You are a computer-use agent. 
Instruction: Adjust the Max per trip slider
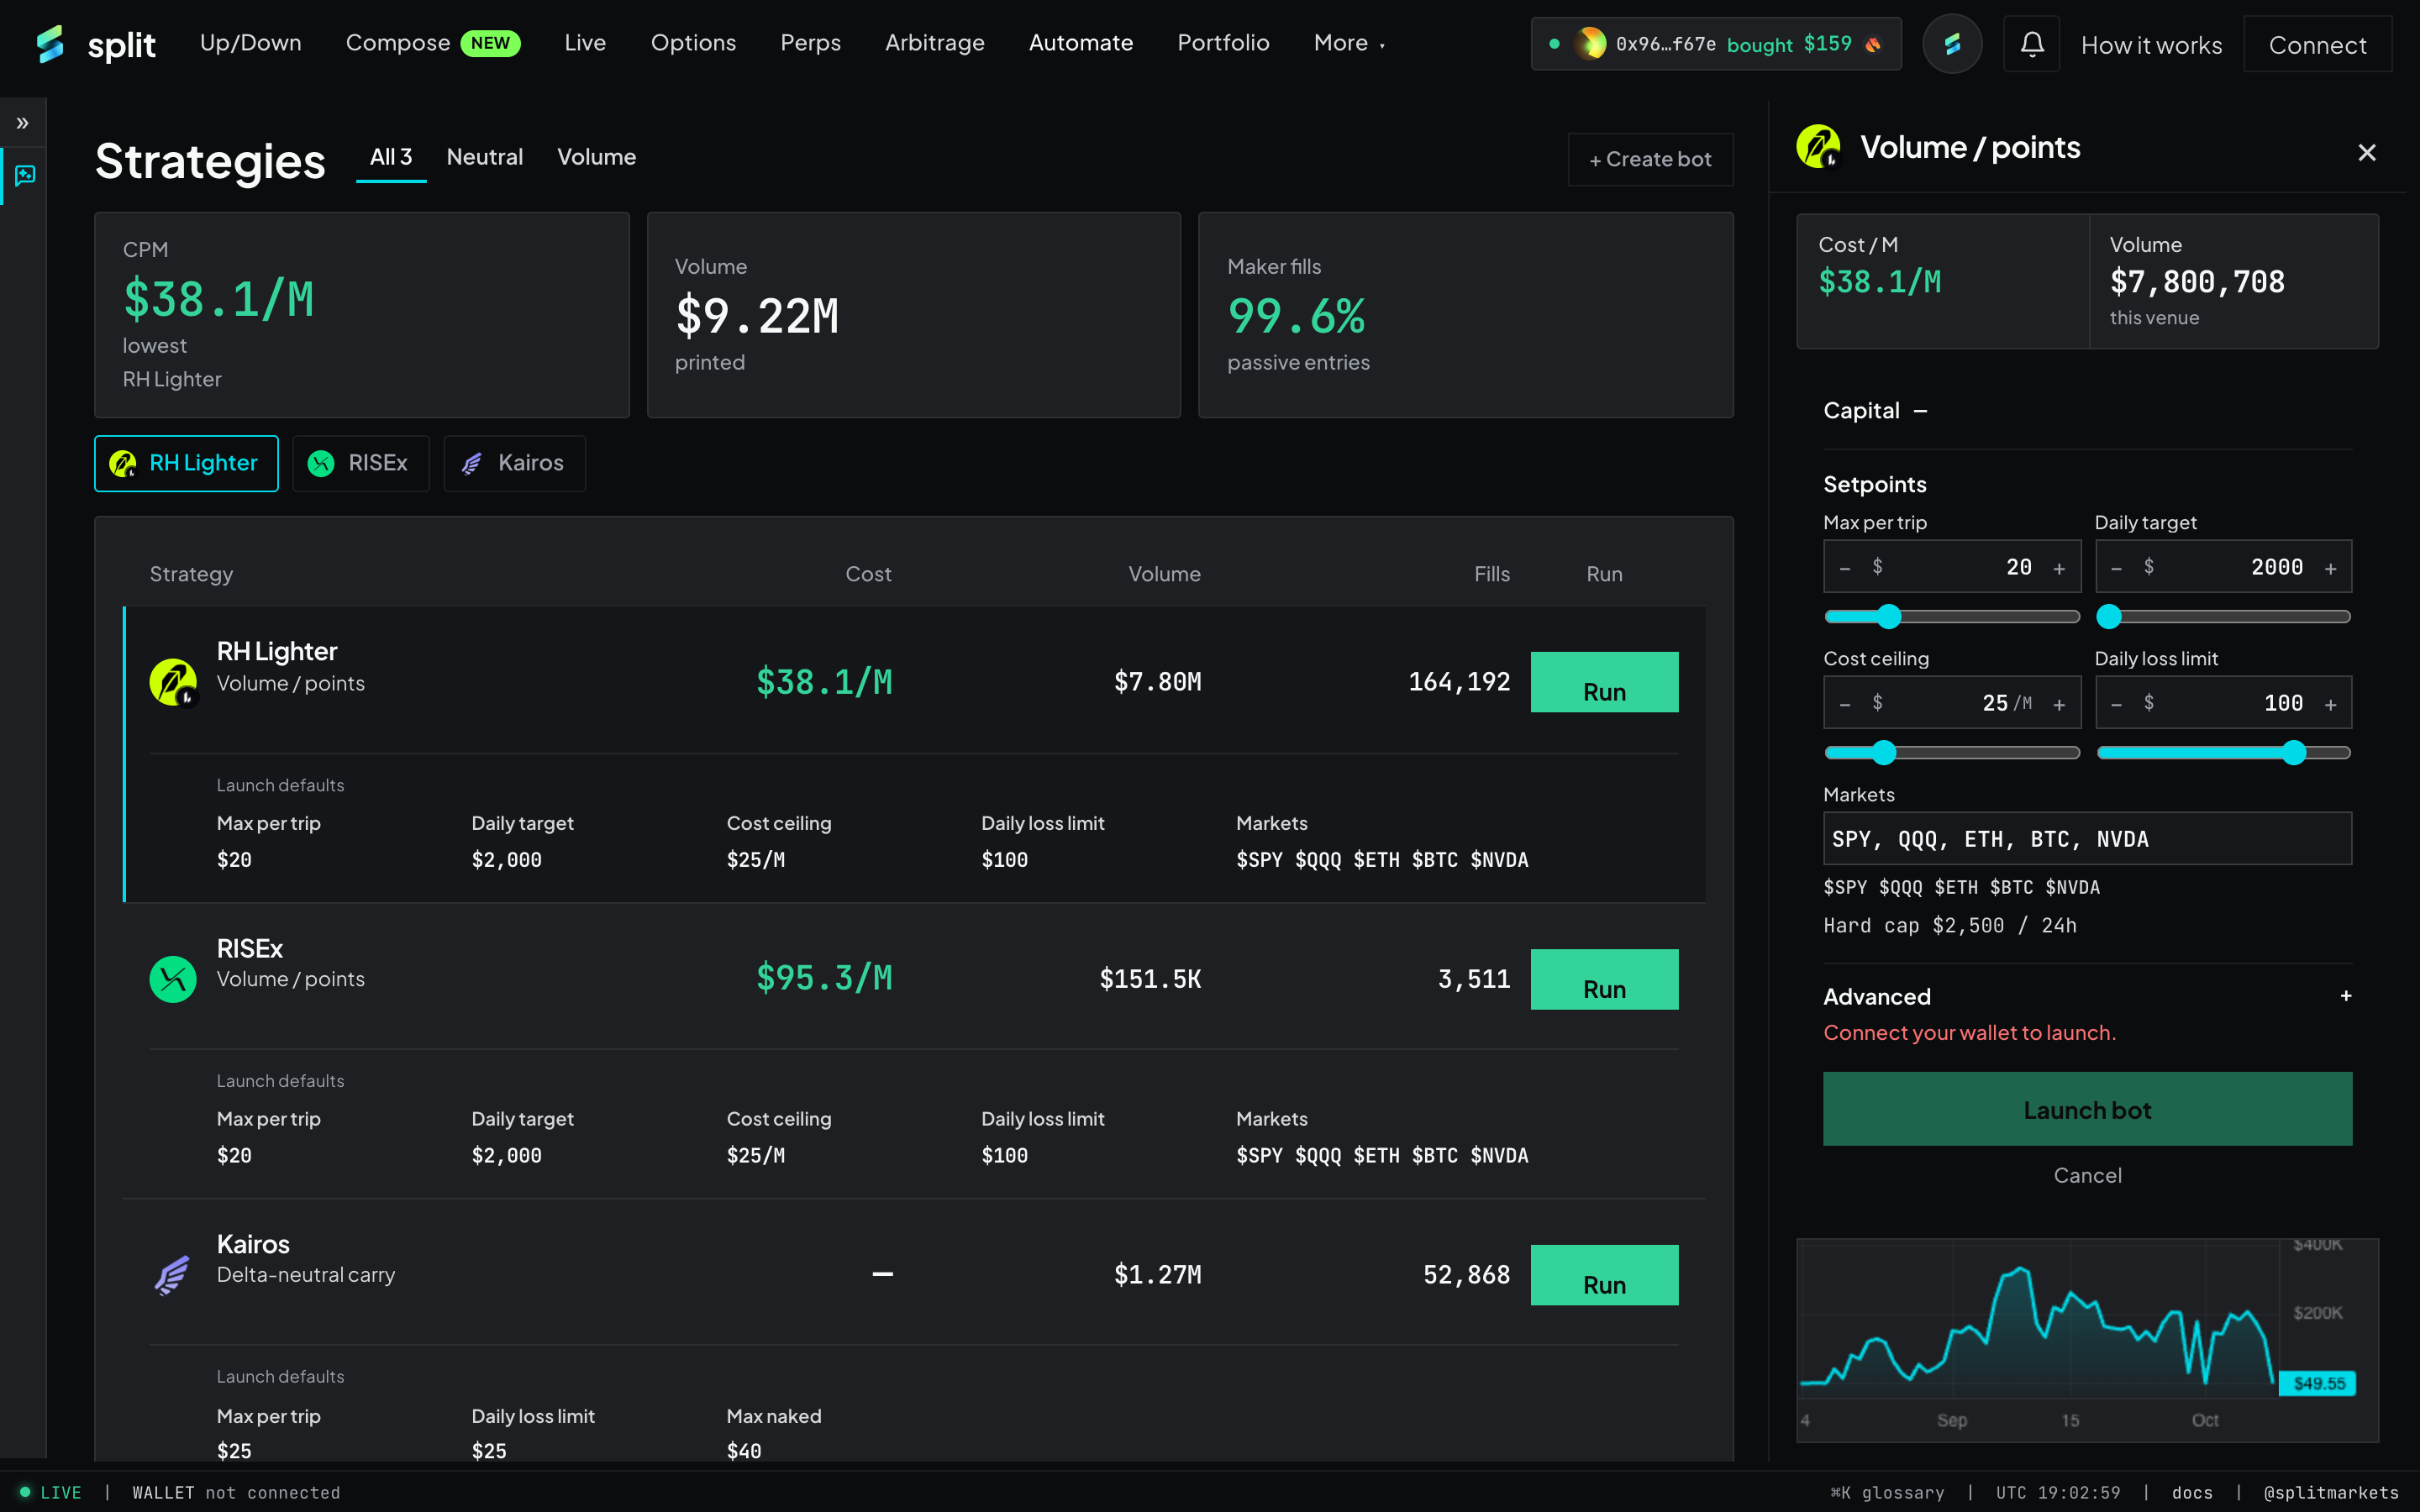1951,616
